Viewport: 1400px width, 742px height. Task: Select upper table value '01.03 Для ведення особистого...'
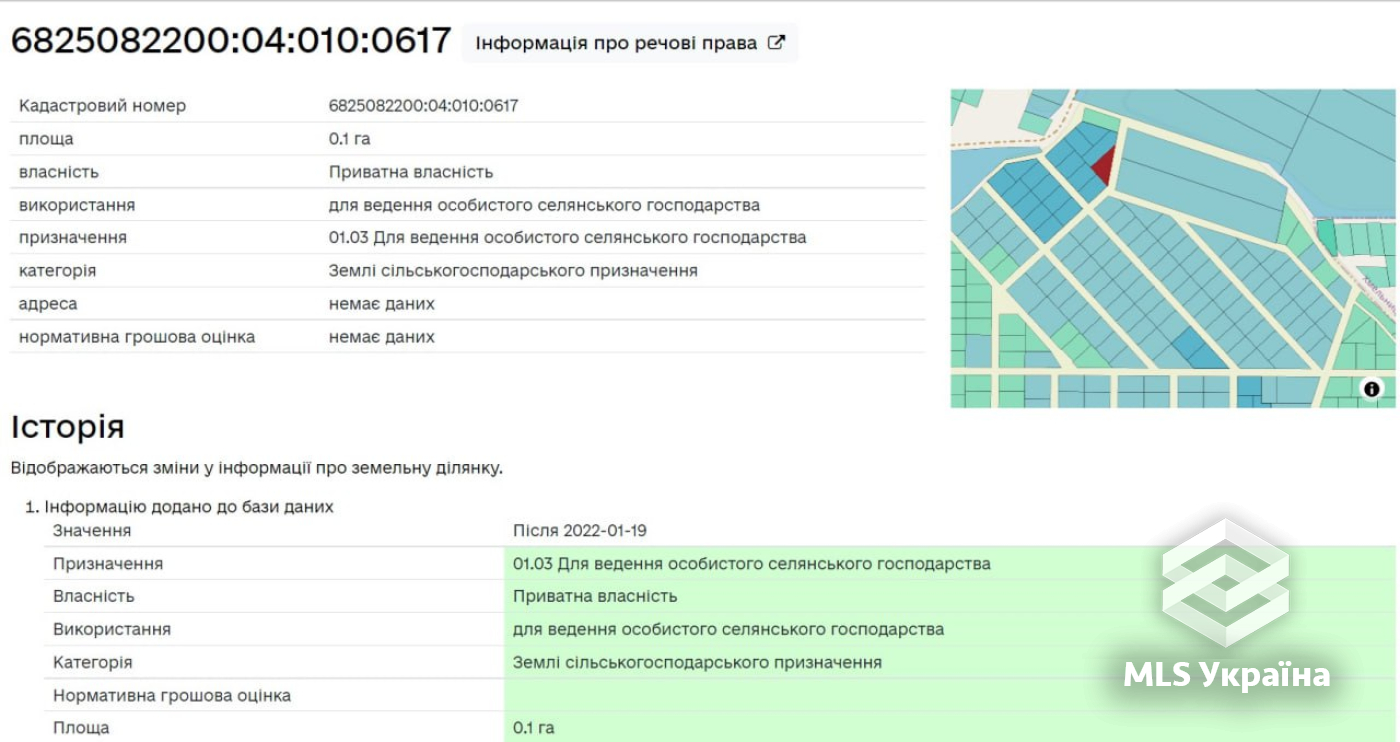coord(567,238)
